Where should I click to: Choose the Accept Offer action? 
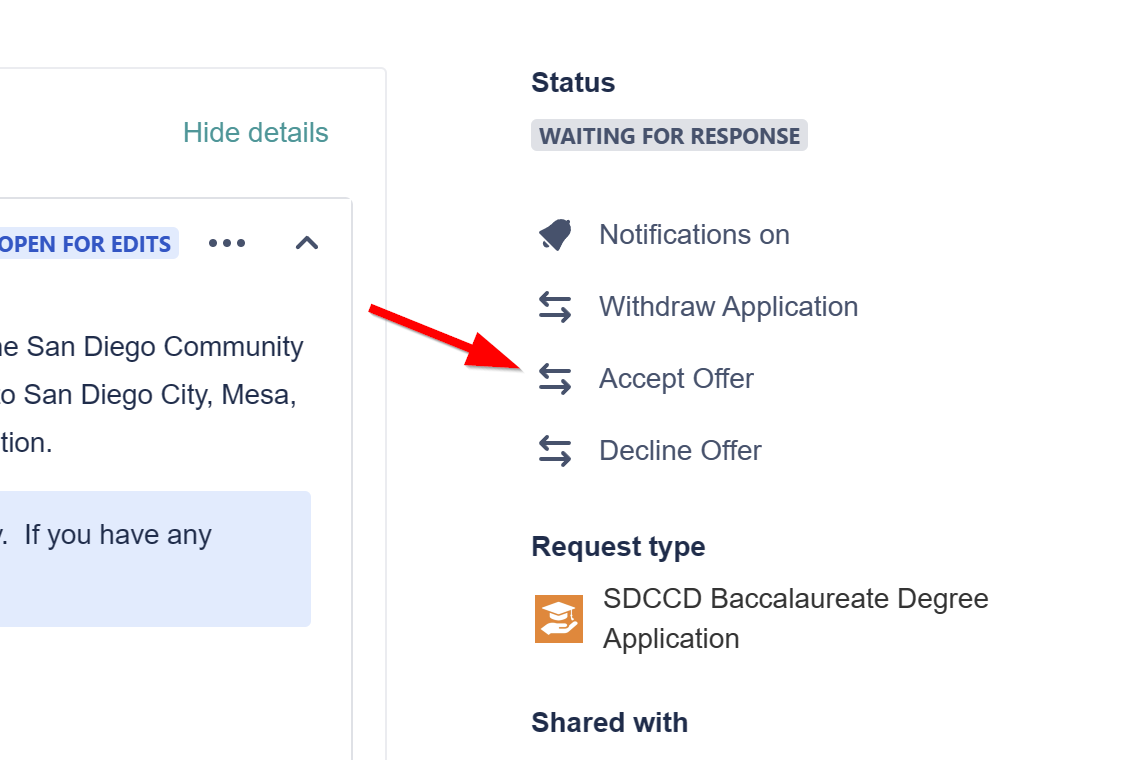tap(676, 379)
